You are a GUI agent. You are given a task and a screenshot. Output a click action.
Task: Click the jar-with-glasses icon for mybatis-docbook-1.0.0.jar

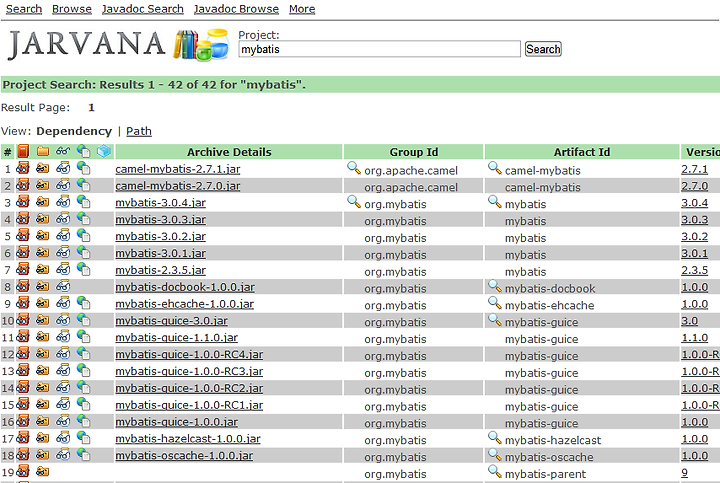63,286
